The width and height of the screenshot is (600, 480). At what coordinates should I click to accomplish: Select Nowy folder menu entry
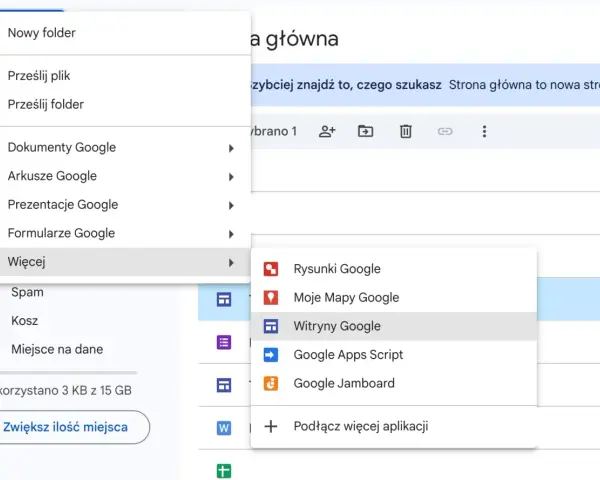coord(125,33)
